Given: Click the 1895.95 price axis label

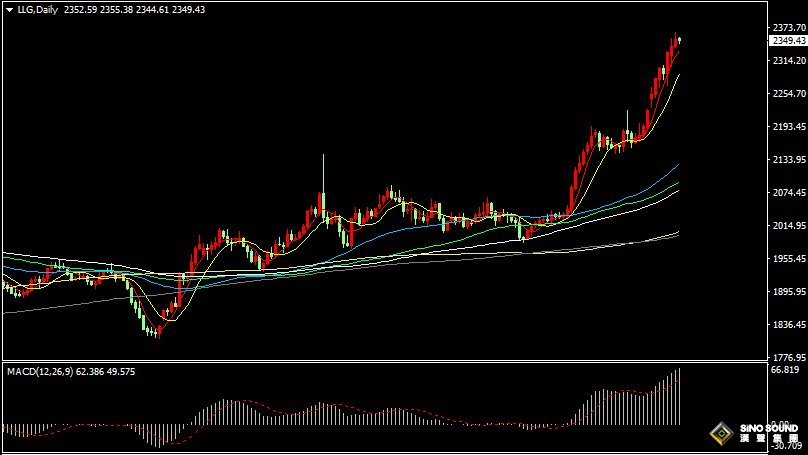Looking at the screenshot, I should click(x=787, y=292).
